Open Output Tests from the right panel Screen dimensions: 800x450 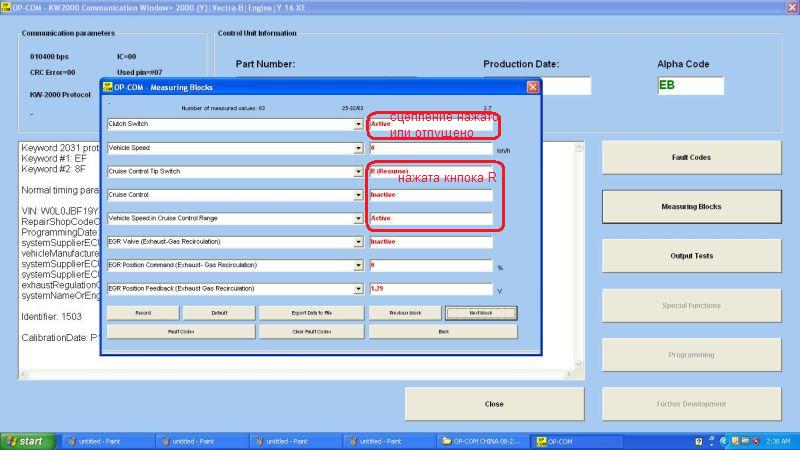pos(691,256)
